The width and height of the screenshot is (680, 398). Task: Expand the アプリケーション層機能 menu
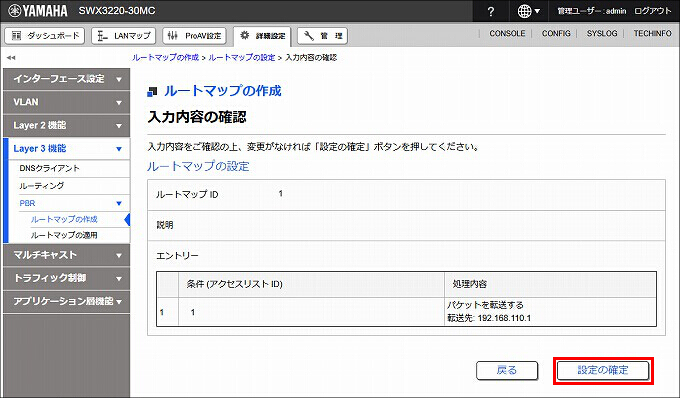pos(66,301)
